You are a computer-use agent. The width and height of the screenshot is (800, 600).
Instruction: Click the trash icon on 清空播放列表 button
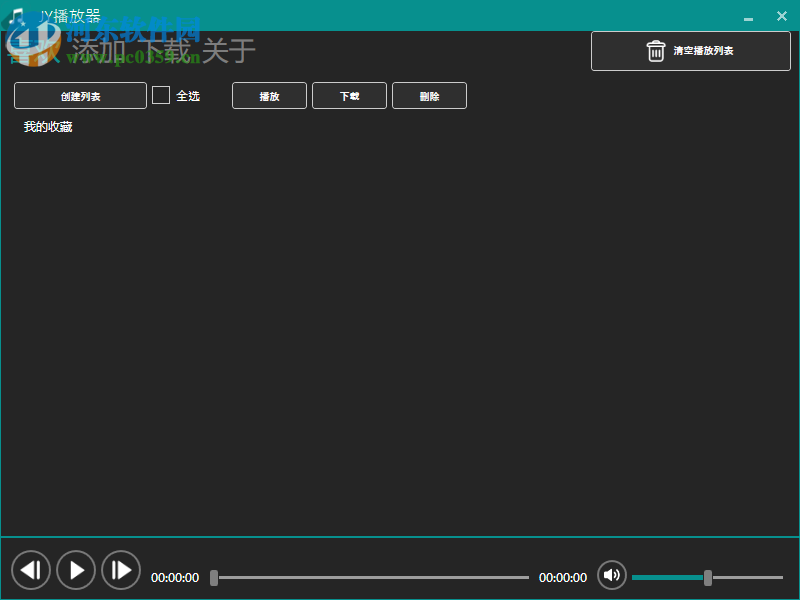click(657, 50)
